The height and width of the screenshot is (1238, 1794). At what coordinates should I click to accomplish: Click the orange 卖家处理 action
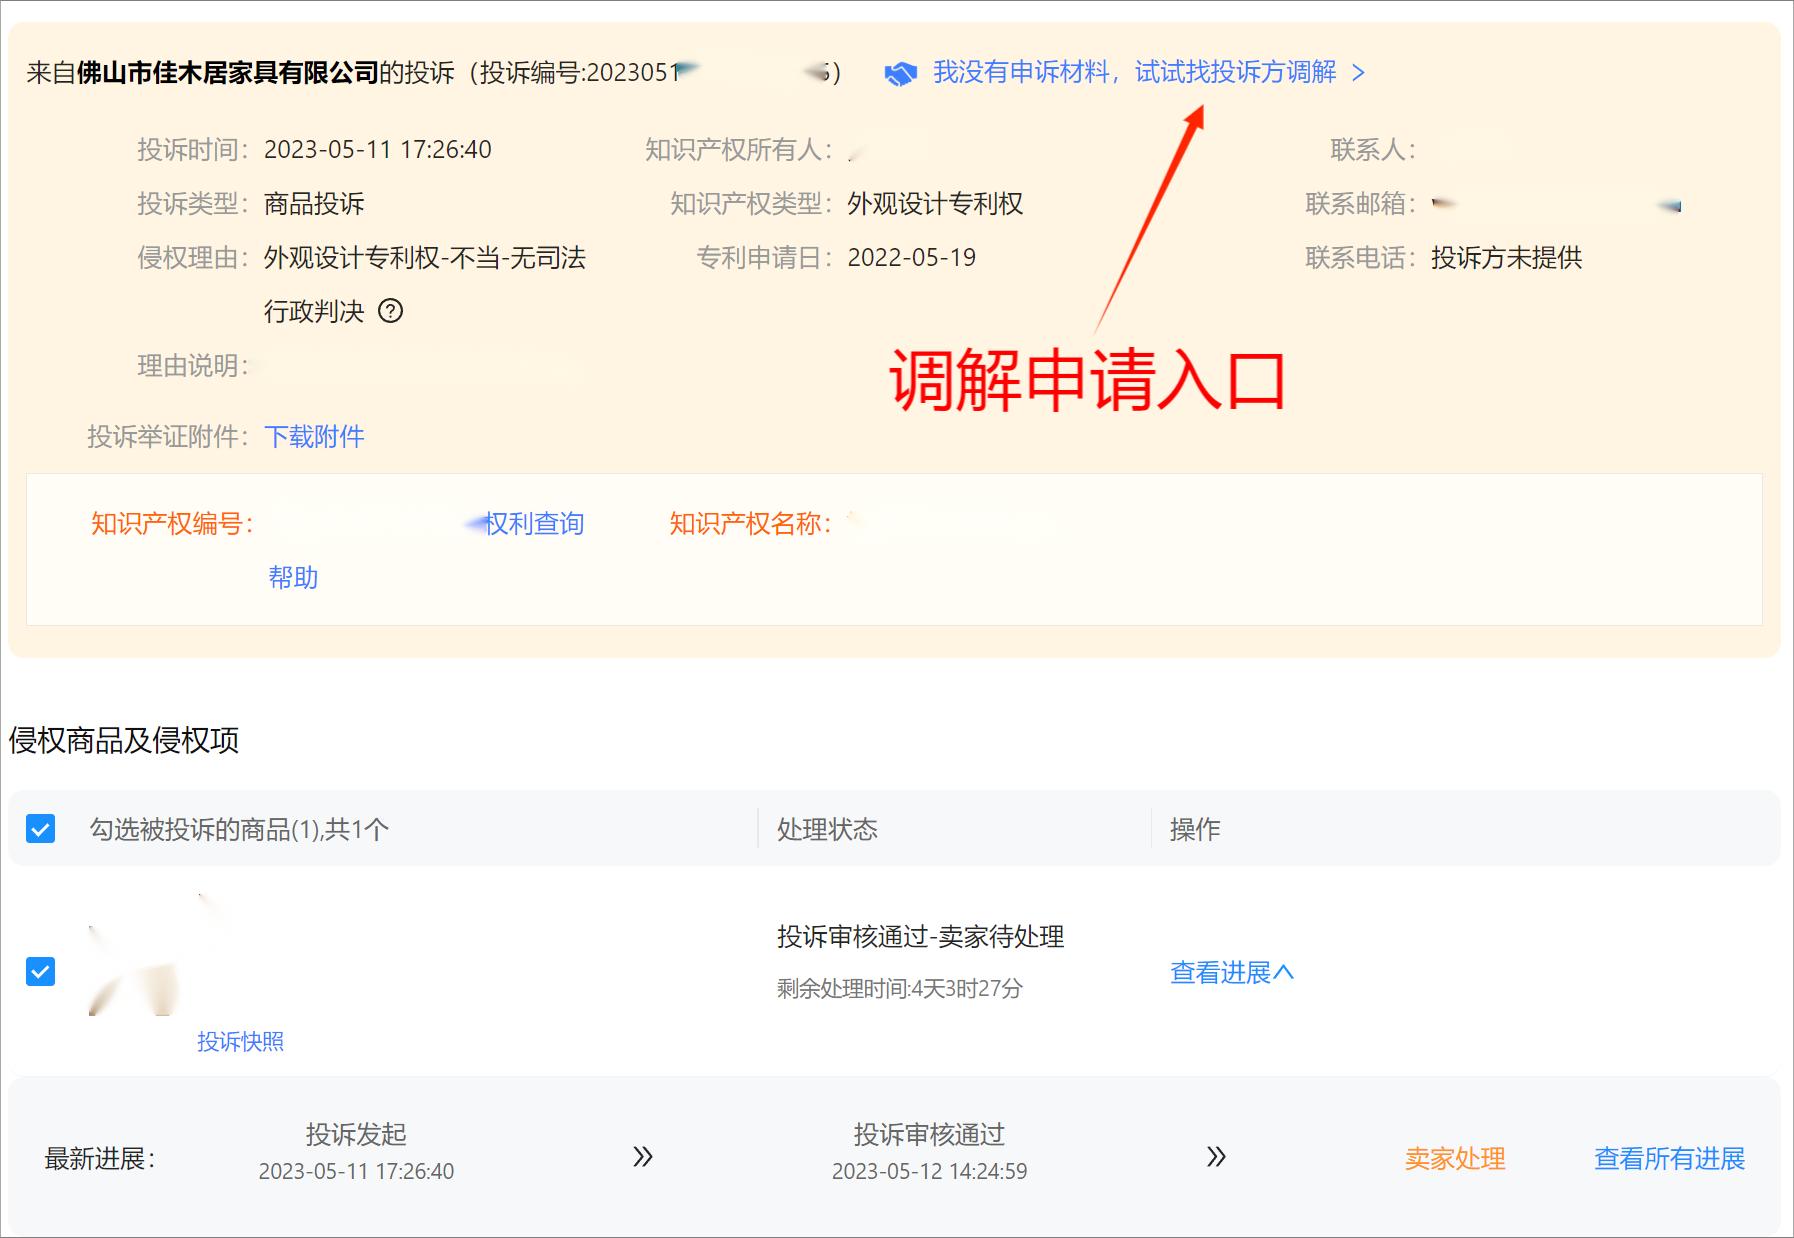1457,1157
